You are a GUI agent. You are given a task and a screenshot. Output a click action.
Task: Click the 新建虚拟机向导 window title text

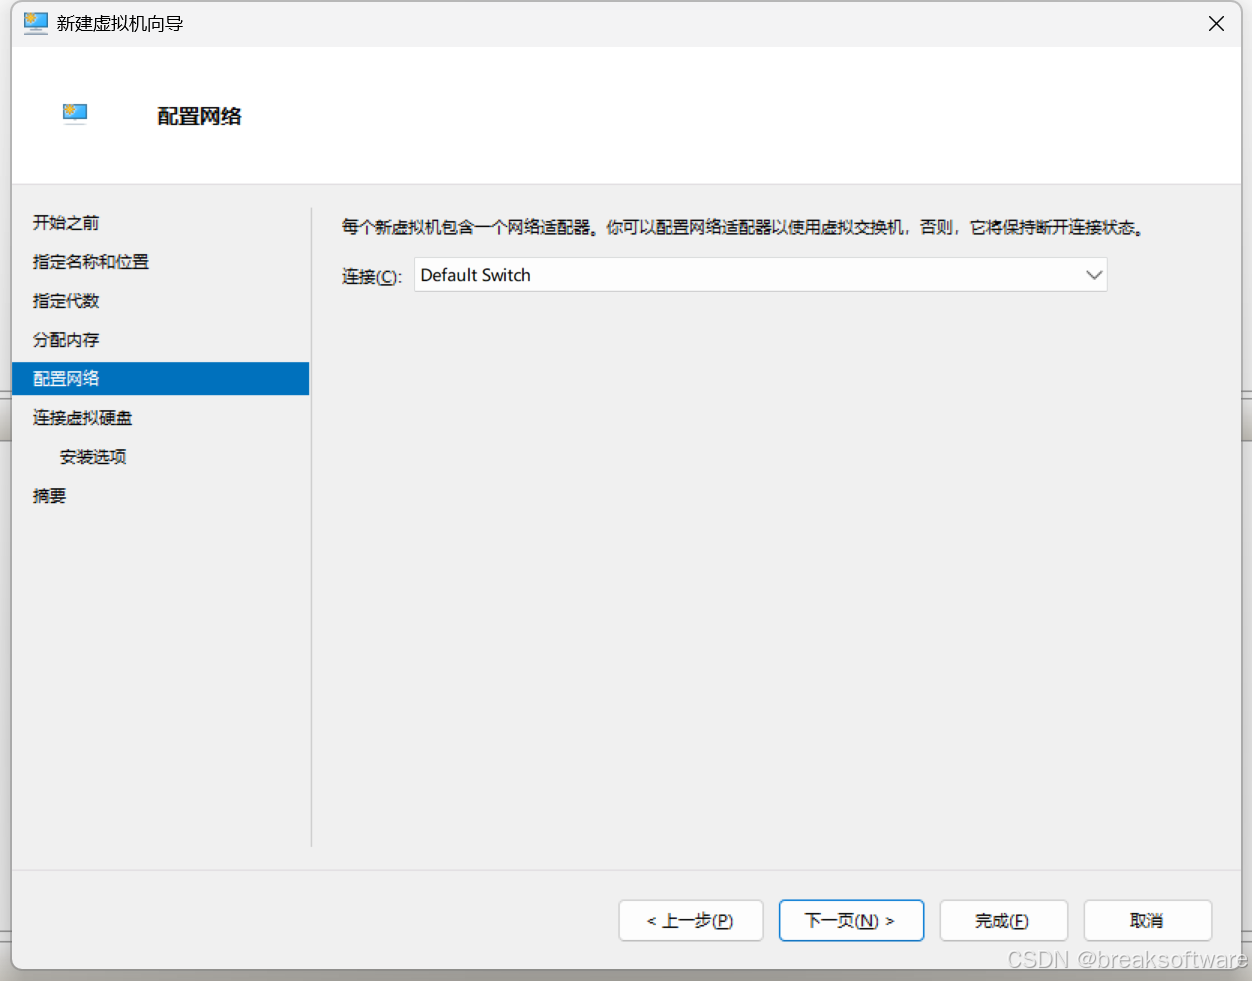point(120,23)
